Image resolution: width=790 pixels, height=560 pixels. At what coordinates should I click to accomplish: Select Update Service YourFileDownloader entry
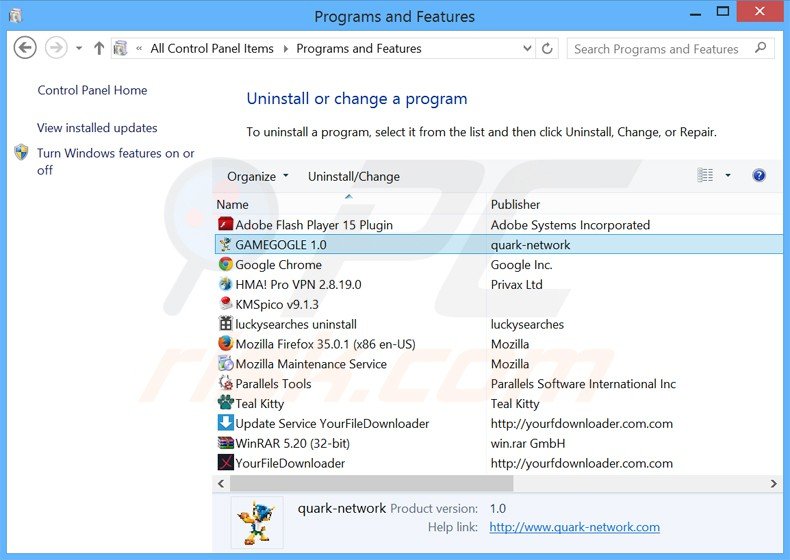(x=332, y=423)
